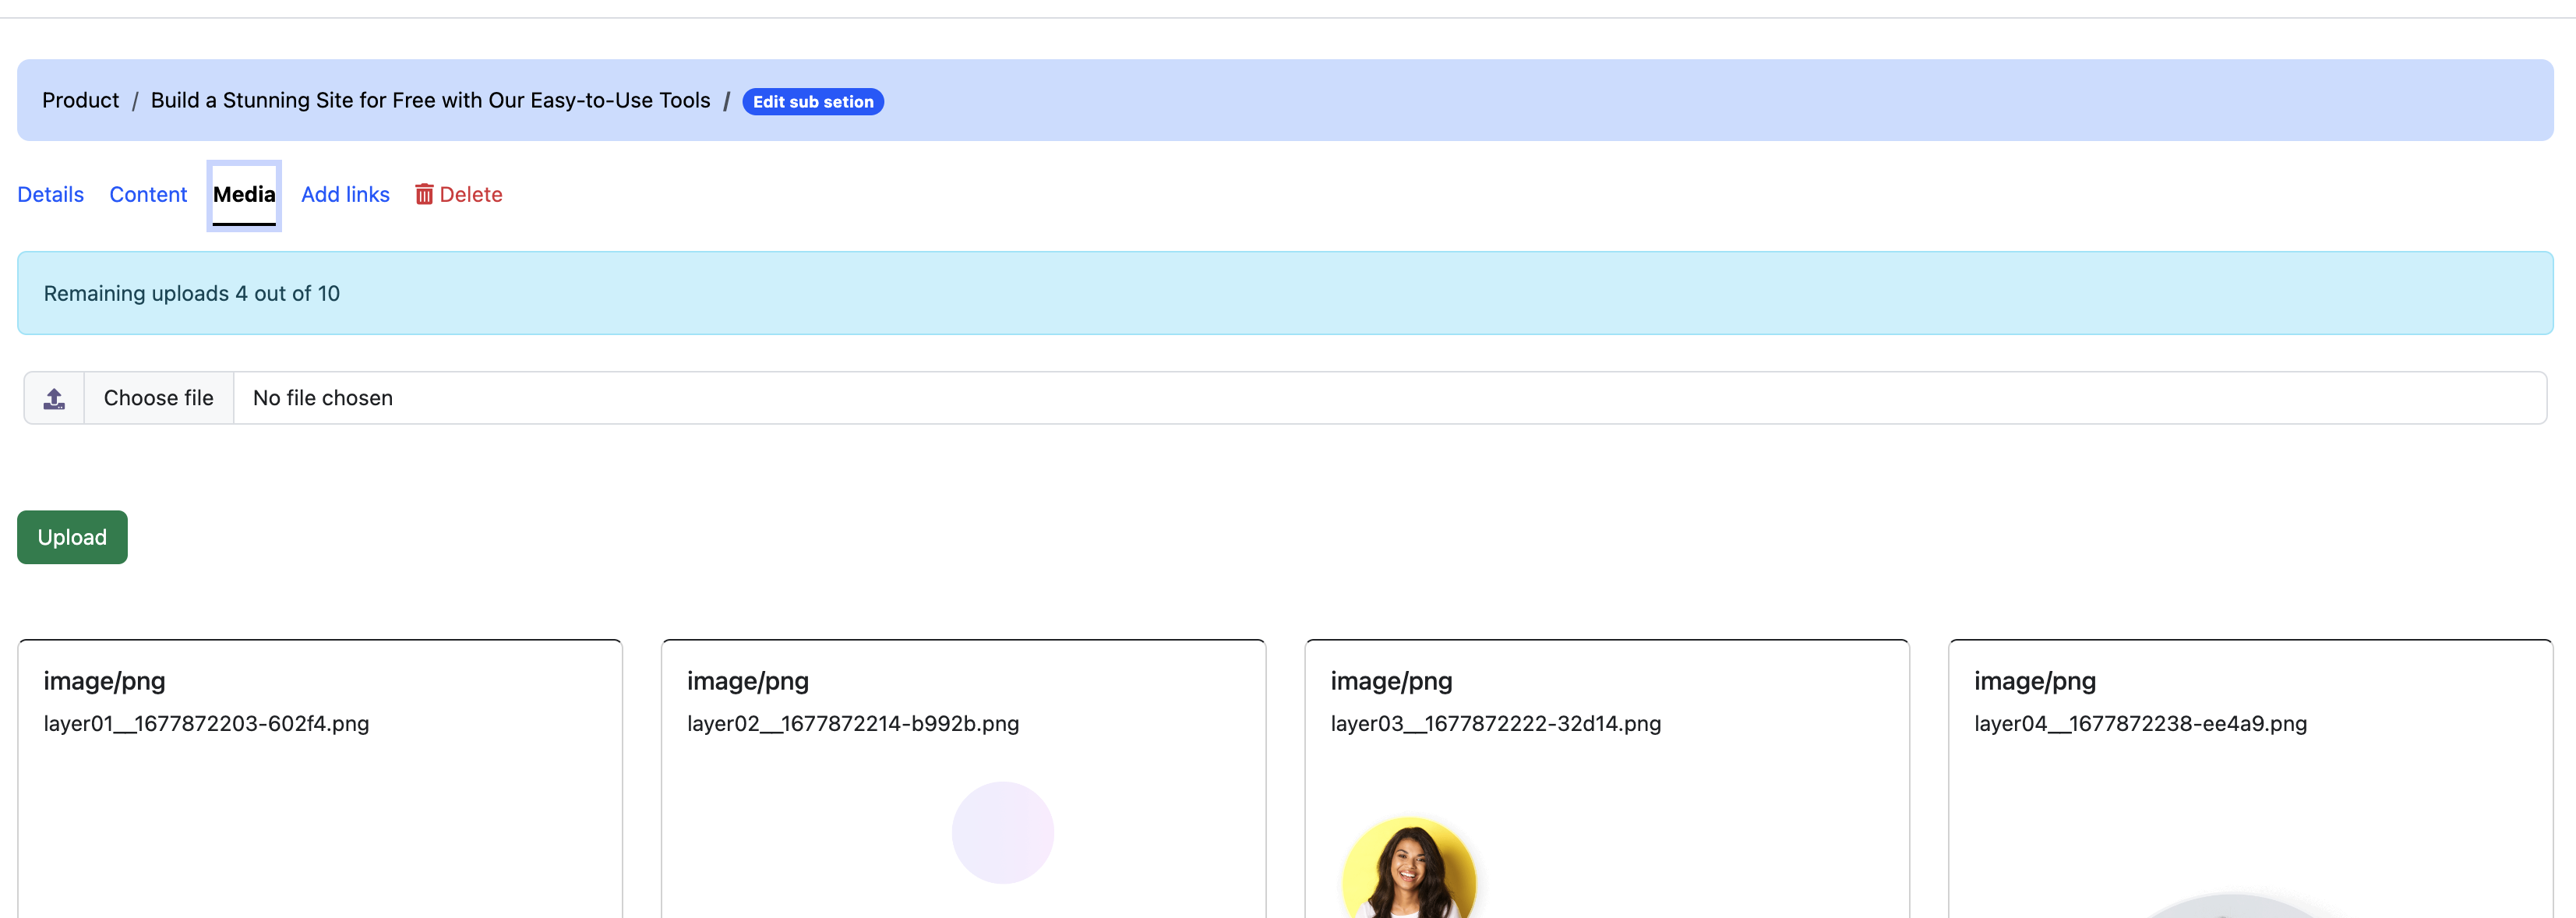Open the Build a Stunning Site breadcrumb

pos(430,100)
